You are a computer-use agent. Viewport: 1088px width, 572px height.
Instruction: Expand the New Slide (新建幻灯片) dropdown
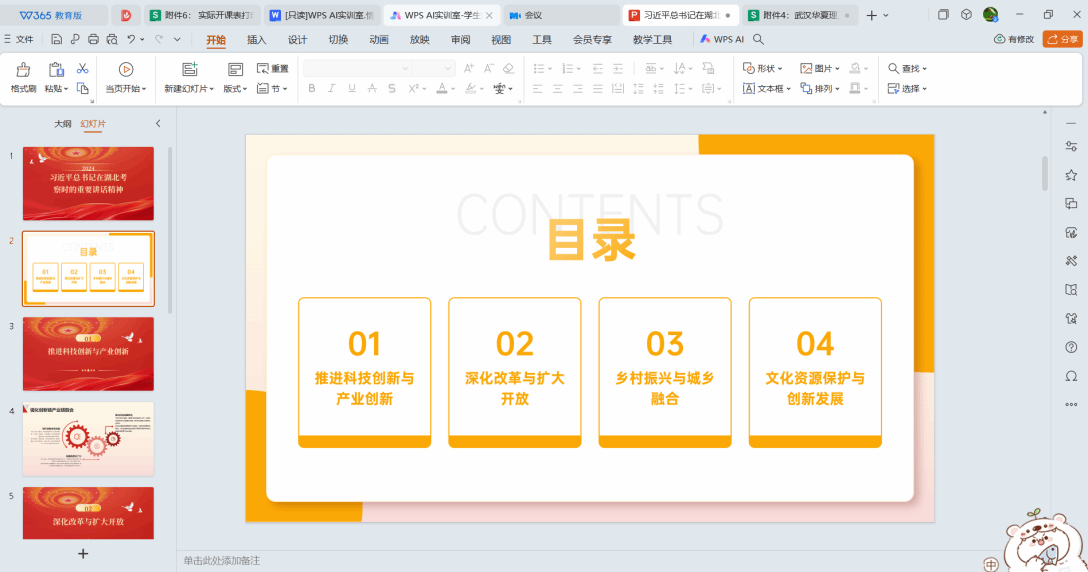pyautogui.click(x=189, y=88)
